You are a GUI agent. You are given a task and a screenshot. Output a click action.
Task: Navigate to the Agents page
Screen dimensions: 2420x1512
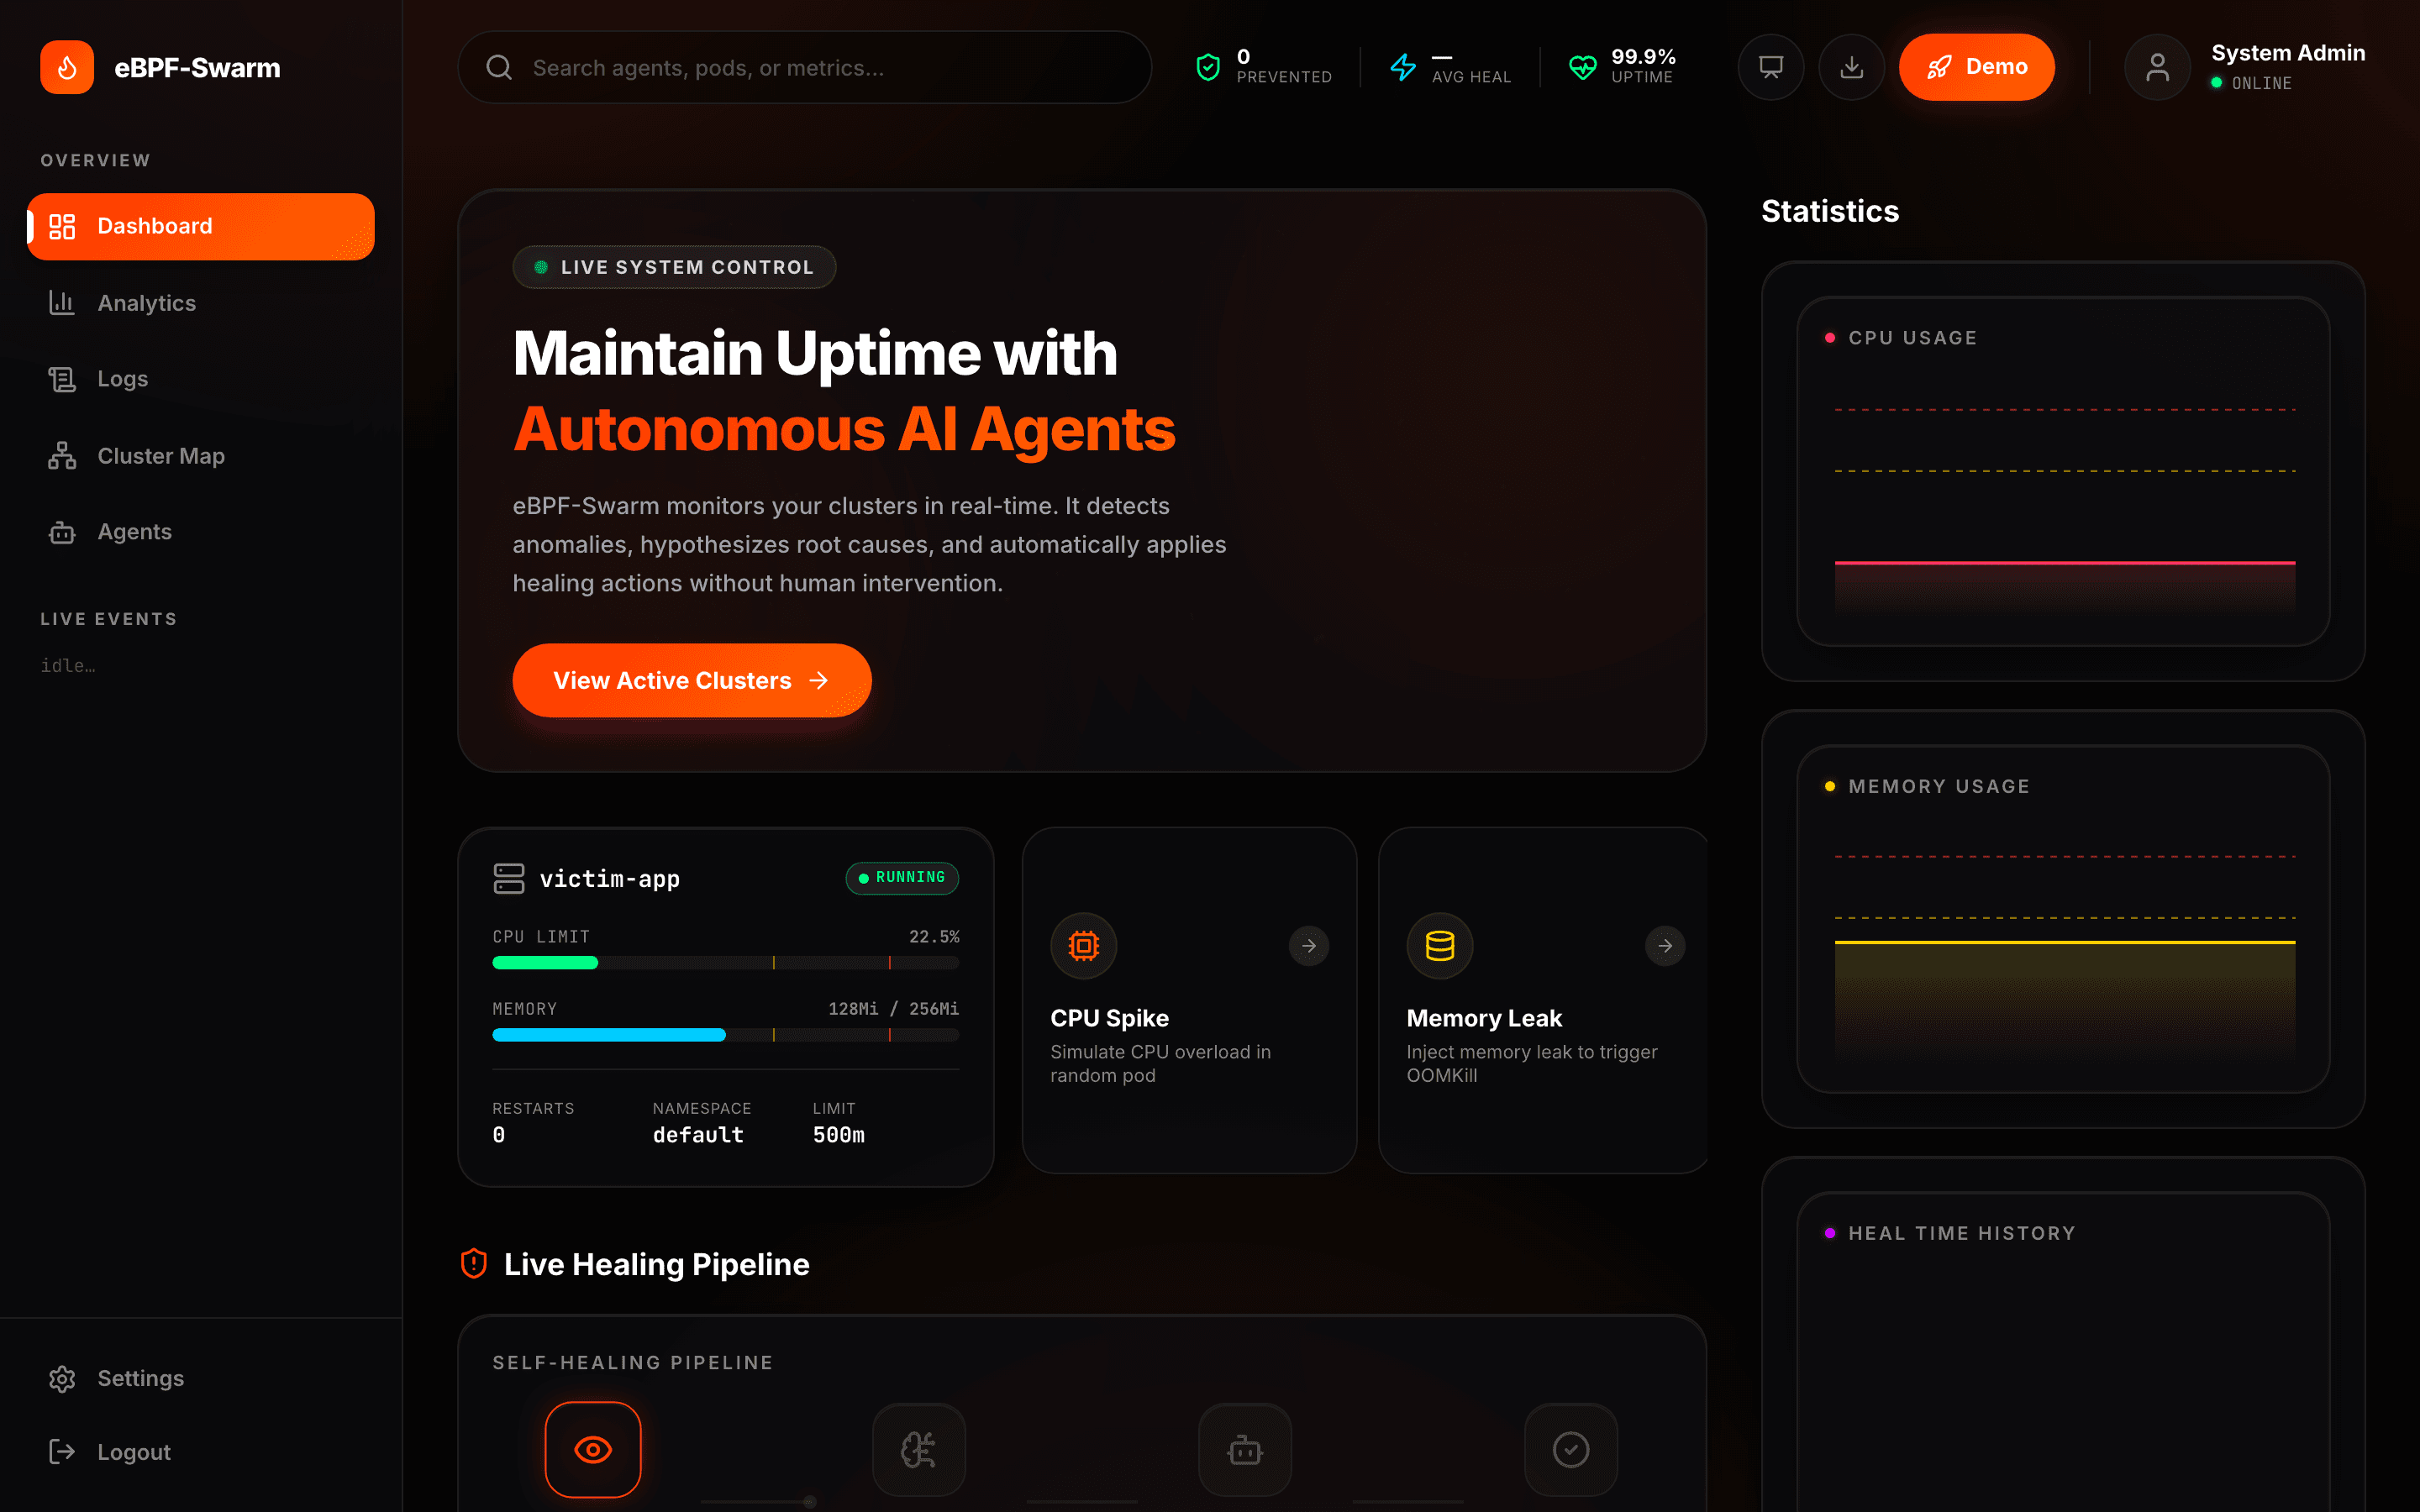coord(201,532)
